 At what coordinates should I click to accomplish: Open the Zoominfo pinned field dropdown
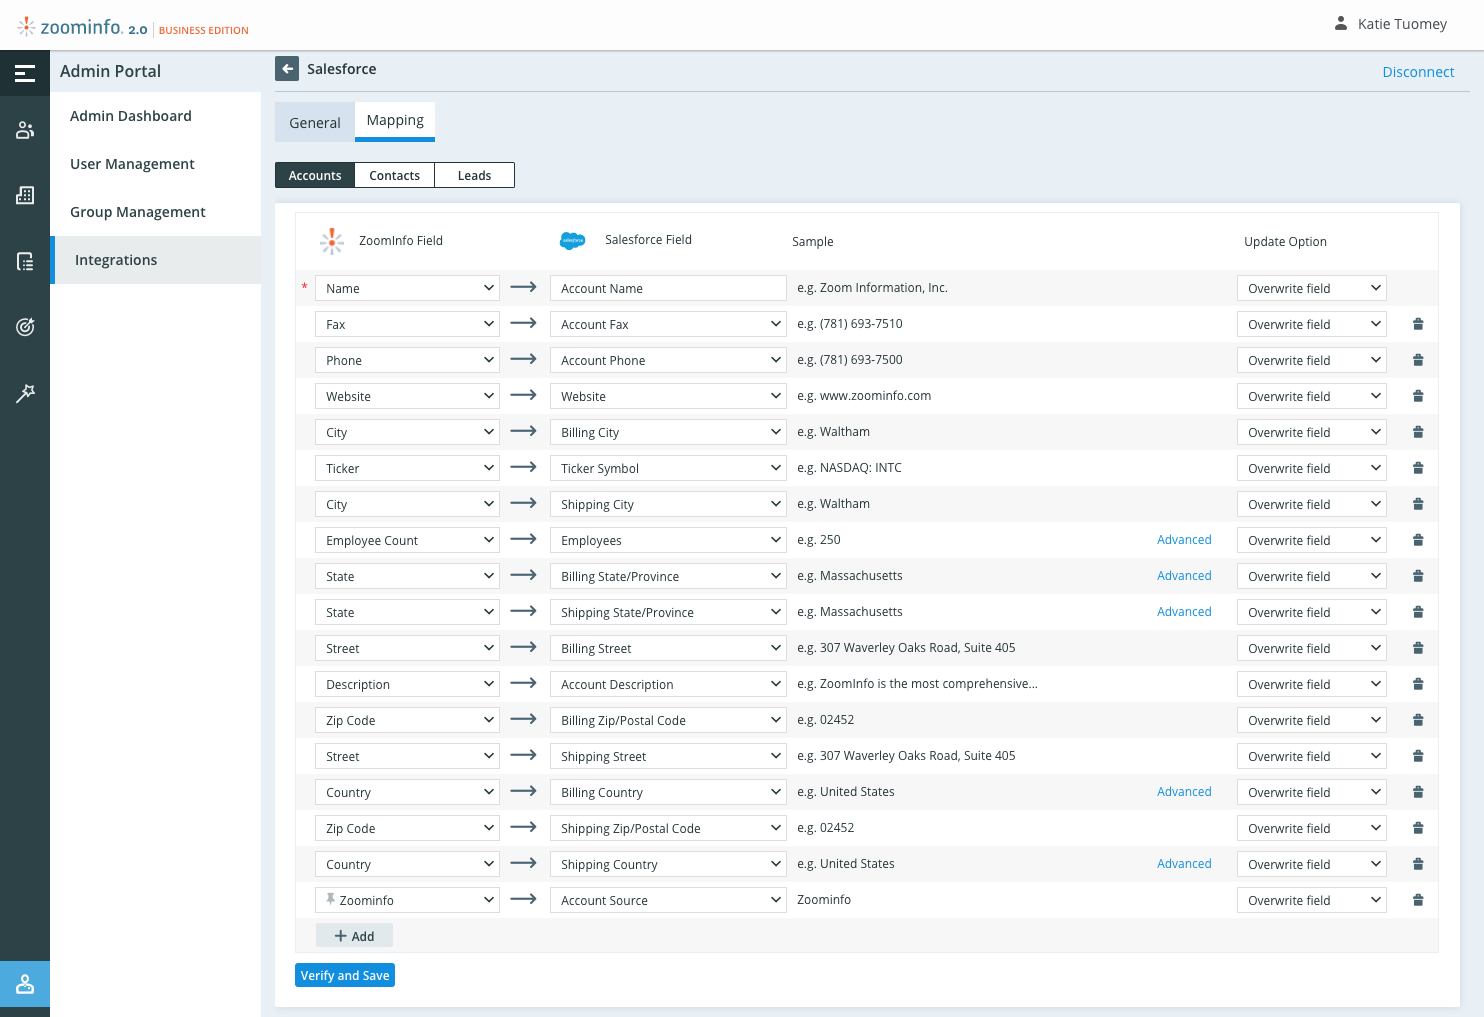click(x=407, y=900)
